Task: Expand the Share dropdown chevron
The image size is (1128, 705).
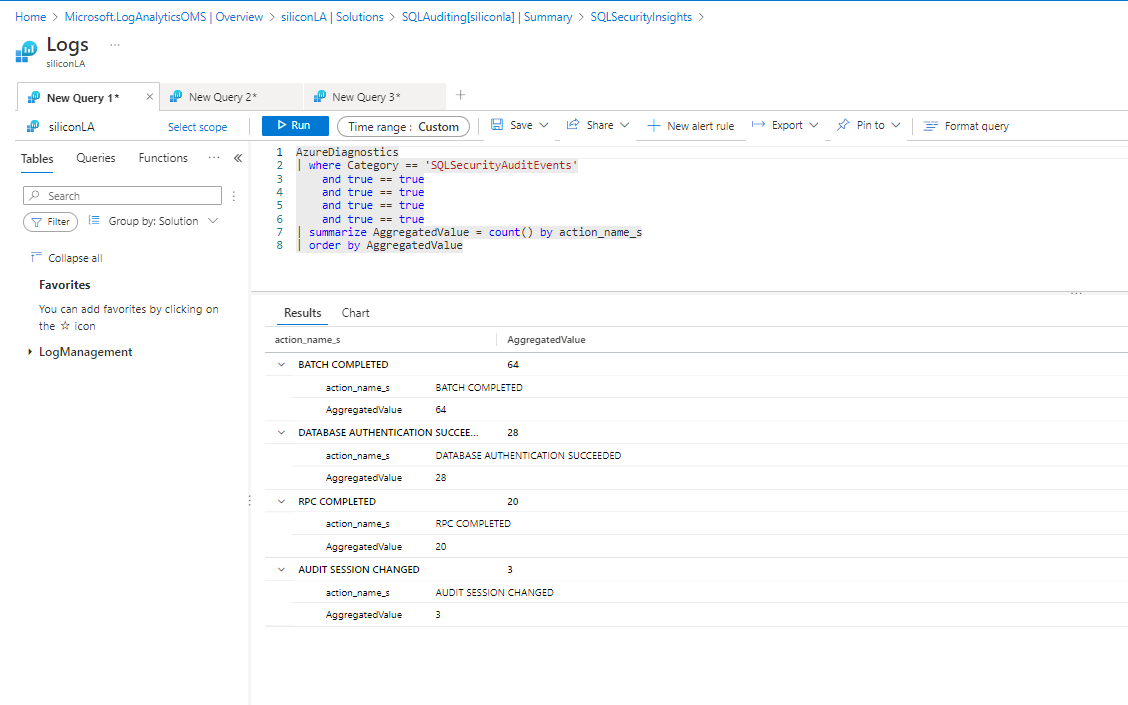Action: coord(624,125)
